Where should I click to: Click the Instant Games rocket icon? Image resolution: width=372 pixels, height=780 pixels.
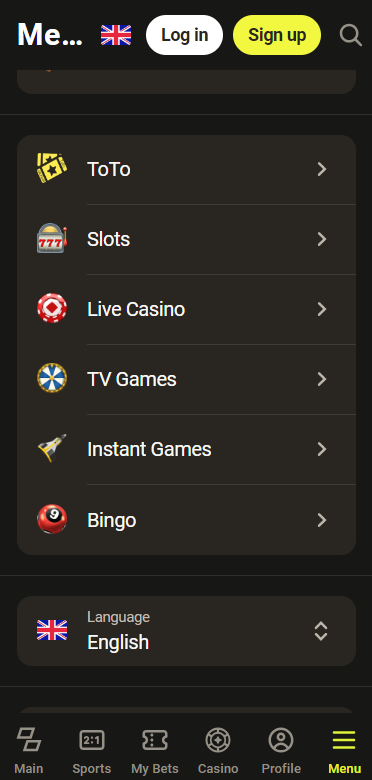click(x=52, y=449)
